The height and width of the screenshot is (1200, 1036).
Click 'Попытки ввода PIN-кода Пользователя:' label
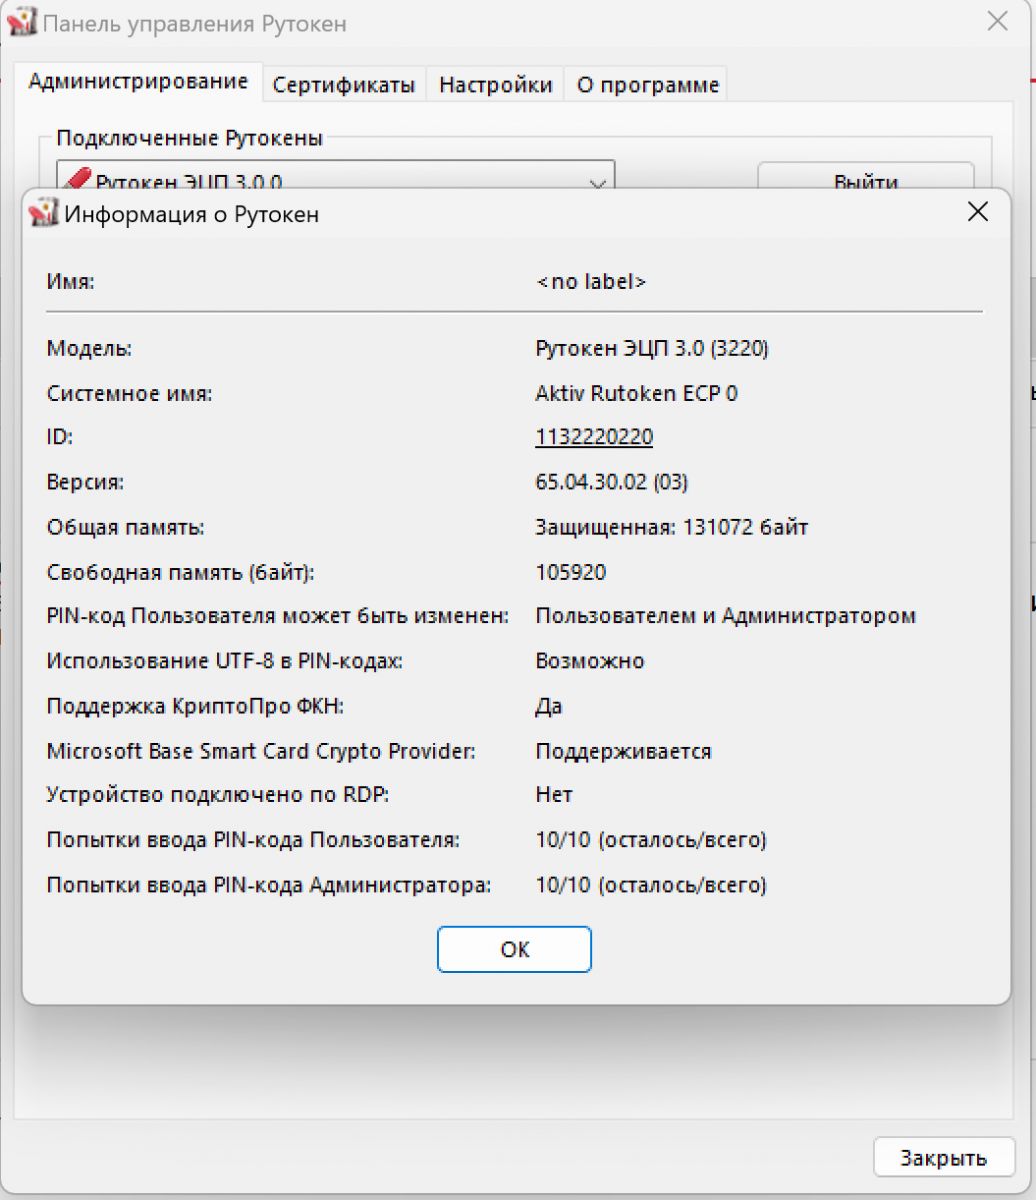(254, 840)
